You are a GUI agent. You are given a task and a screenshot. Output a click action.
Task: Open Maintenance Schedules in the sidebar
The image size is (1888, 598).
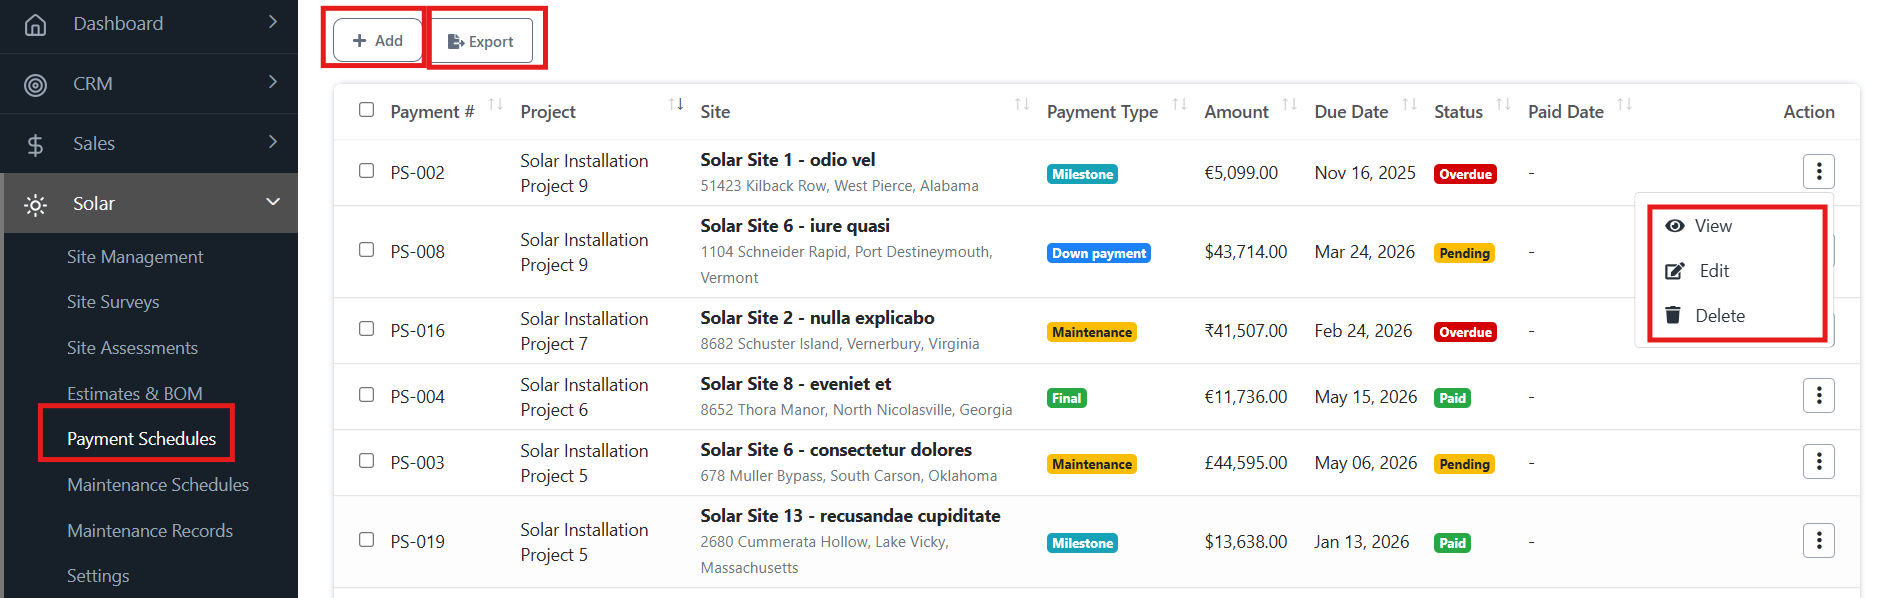click(158, 485)
